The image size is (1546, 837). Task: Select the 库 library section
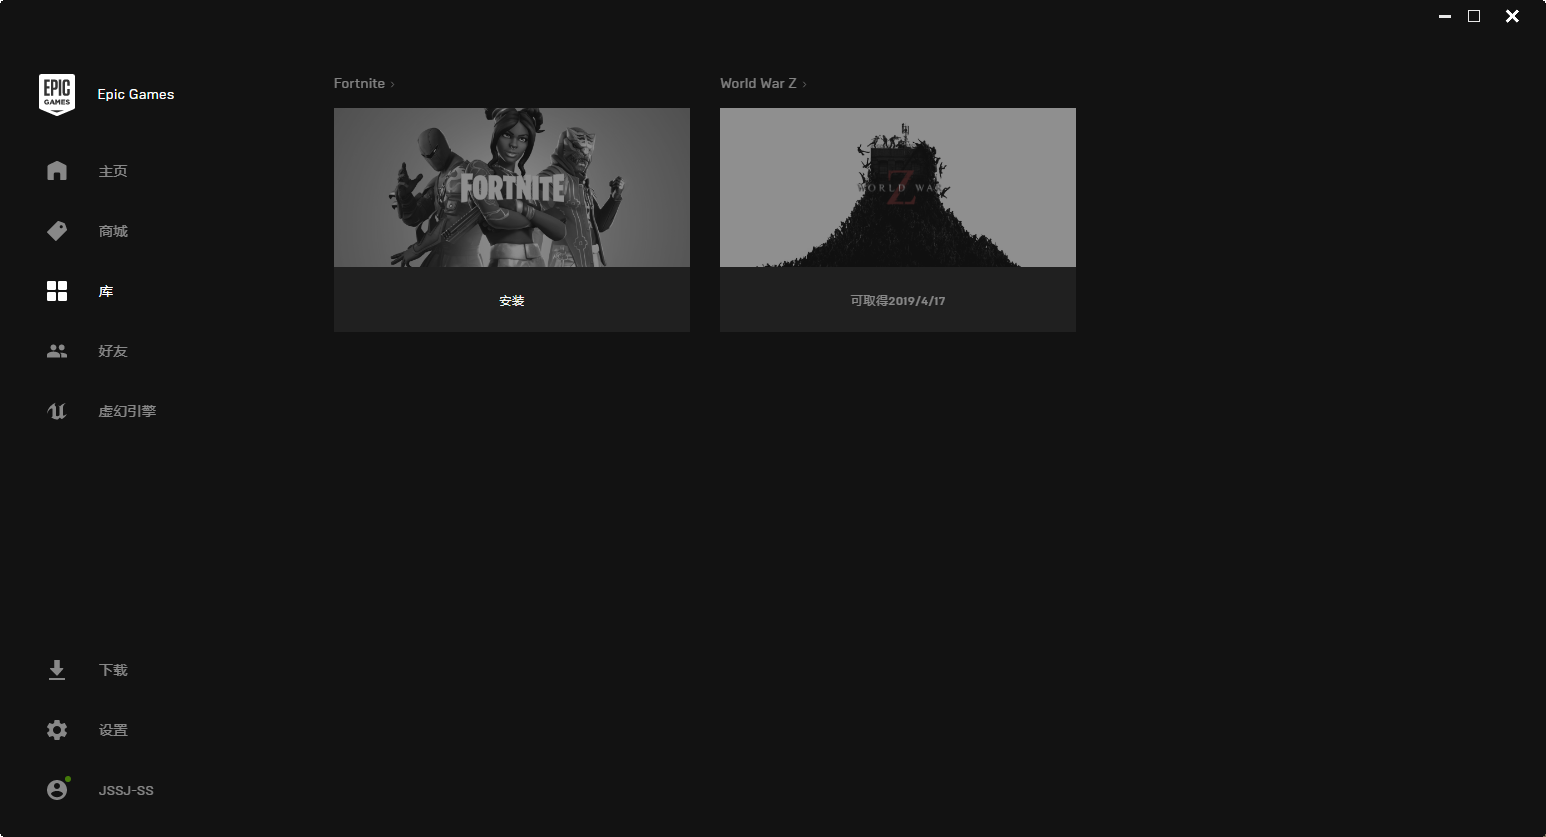click(106, 291)
